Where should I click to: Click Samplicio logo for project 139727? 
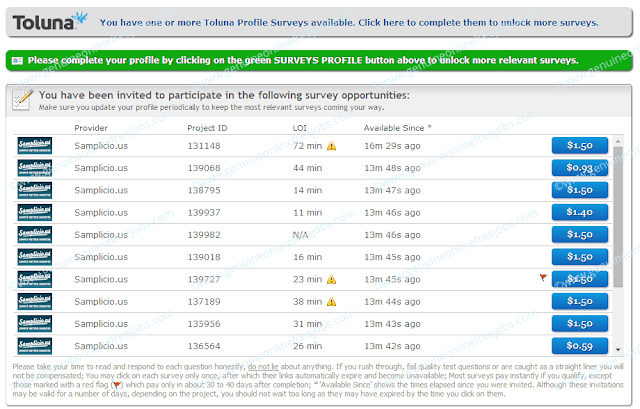(x=35, y=279)
